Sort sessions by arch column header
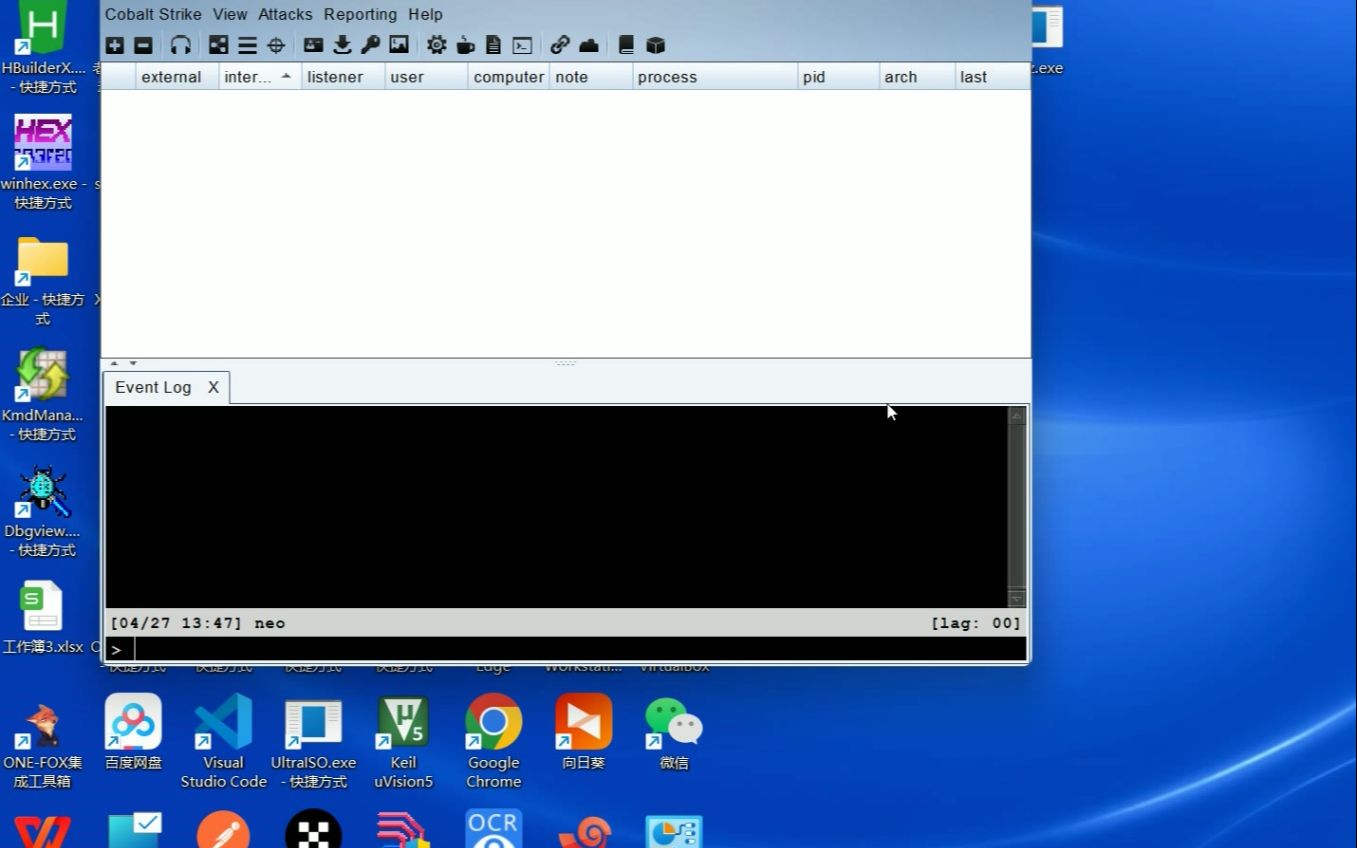1357x848 pixels. tap(916, 77)
